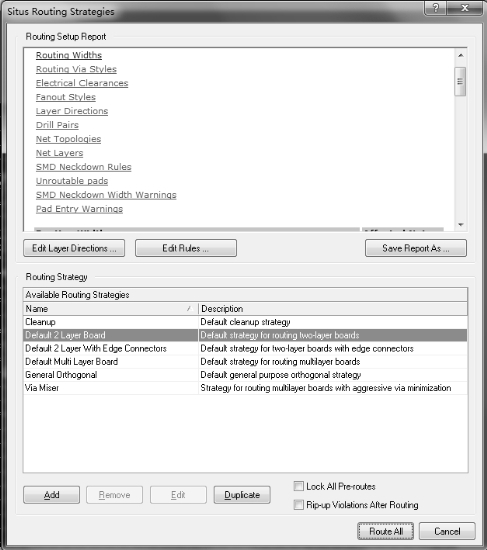Viewport: 487px width, 550px height.
Task: Click the Name column sort arrow
Action: click(190, 309)
